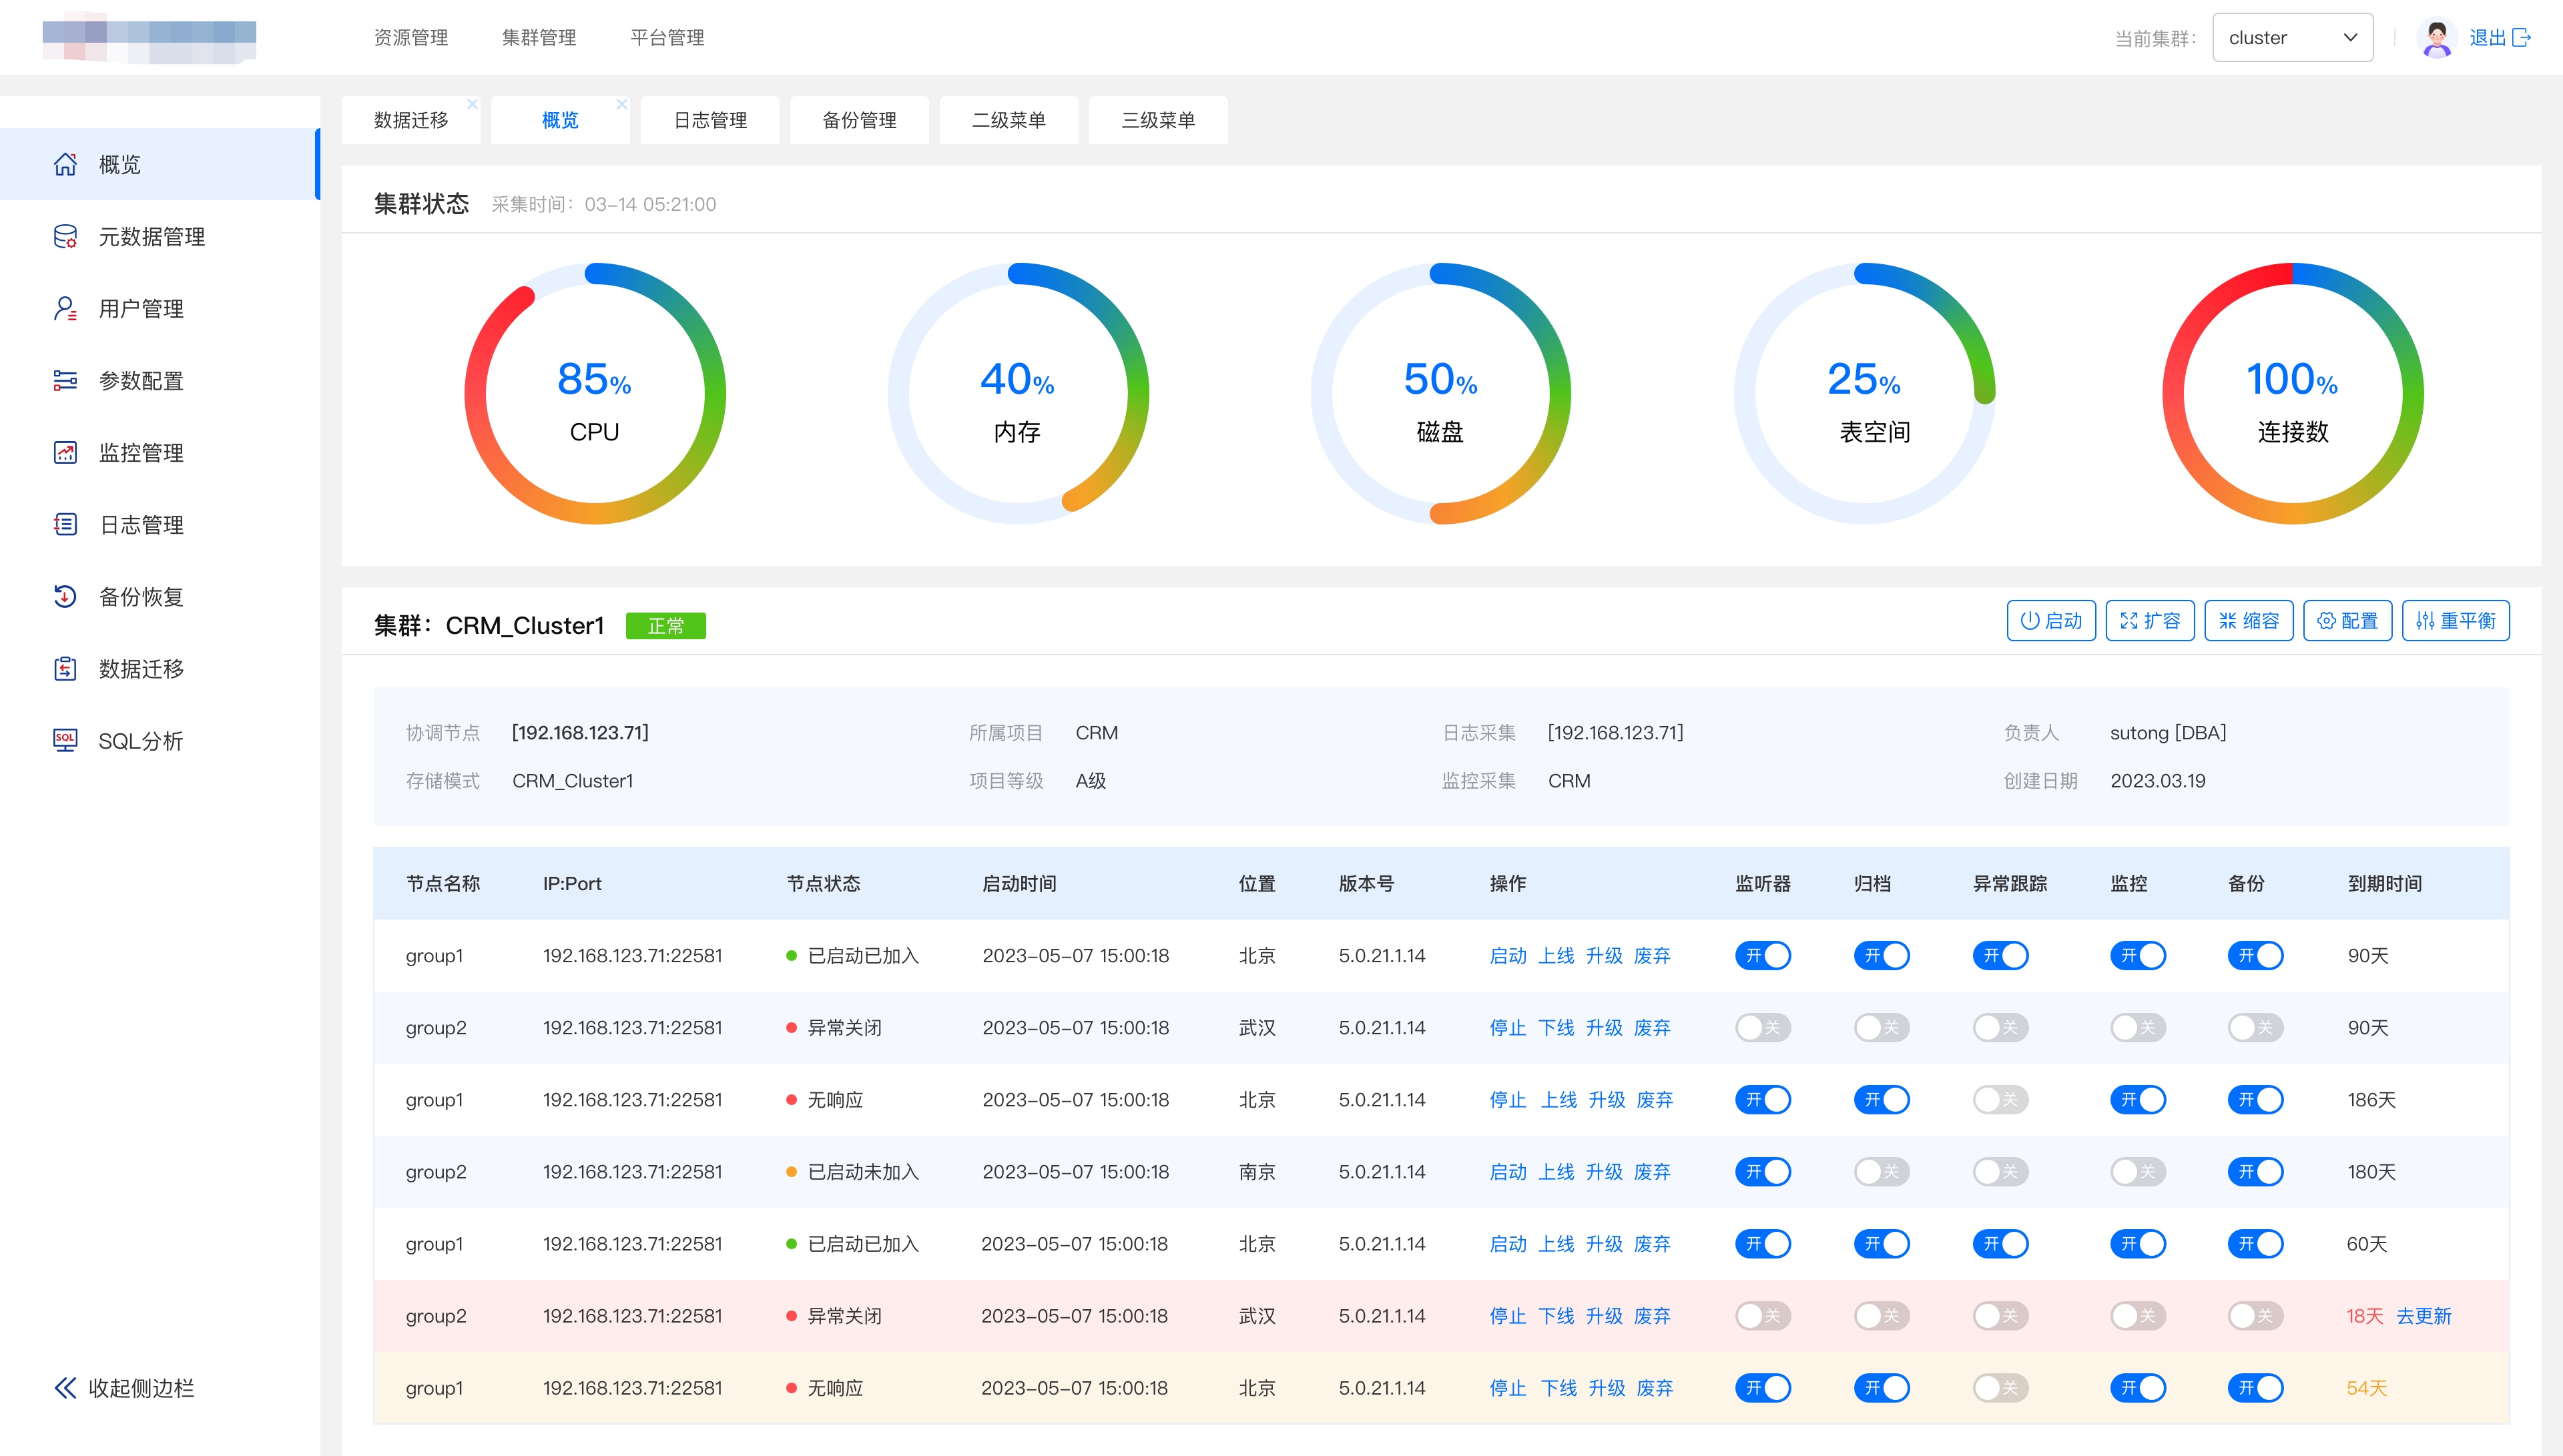Toggle 异常跟踪 switch in the 186天 row
This screenshot has width=2563, height=1456.
click(x=2001, y=1100)
